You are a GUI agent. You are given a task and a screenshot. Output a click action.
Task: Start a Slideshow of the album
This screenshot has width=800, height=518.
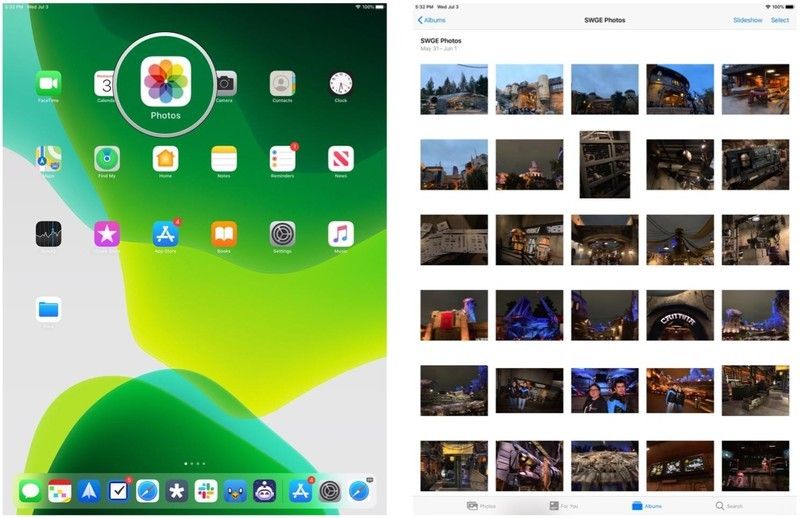tap(747, 20)
